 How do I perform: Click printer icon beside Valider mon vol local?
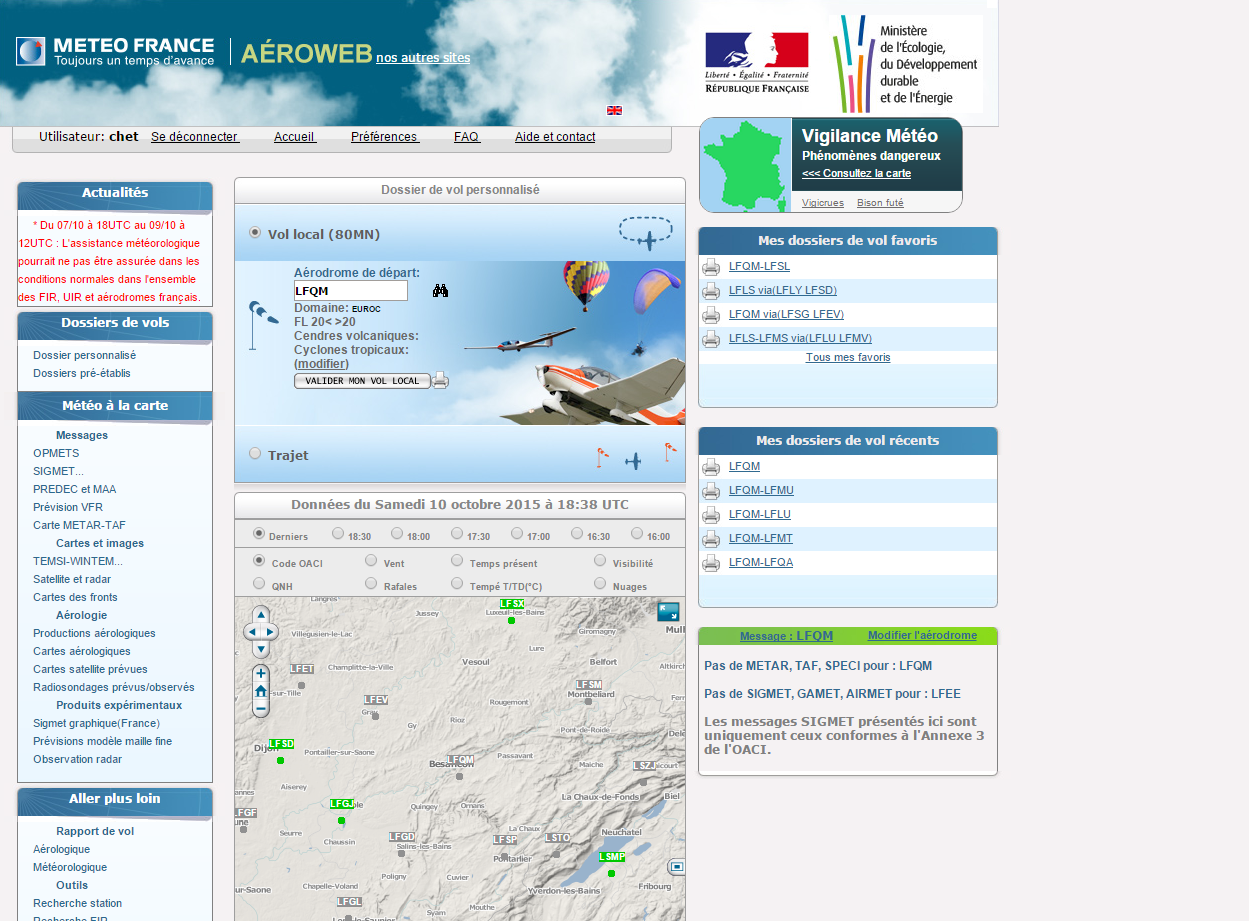click(x=440, y=381)
